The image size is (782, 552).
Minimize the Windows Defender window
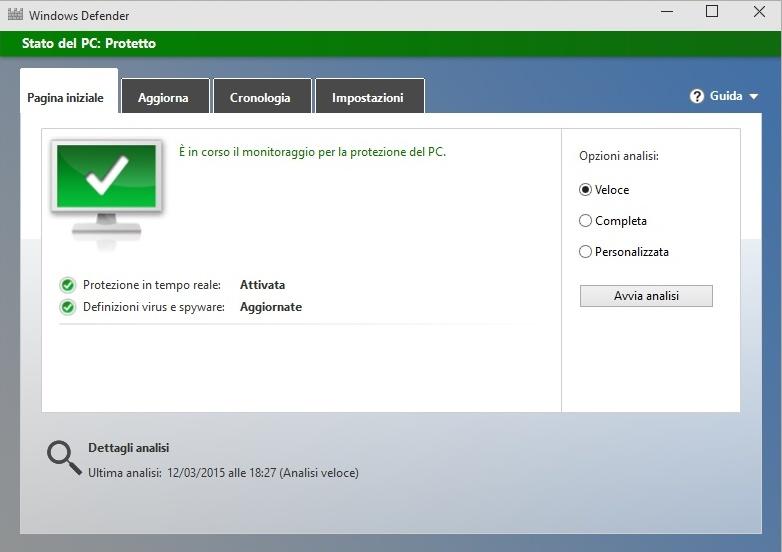(x=667, y=11)
